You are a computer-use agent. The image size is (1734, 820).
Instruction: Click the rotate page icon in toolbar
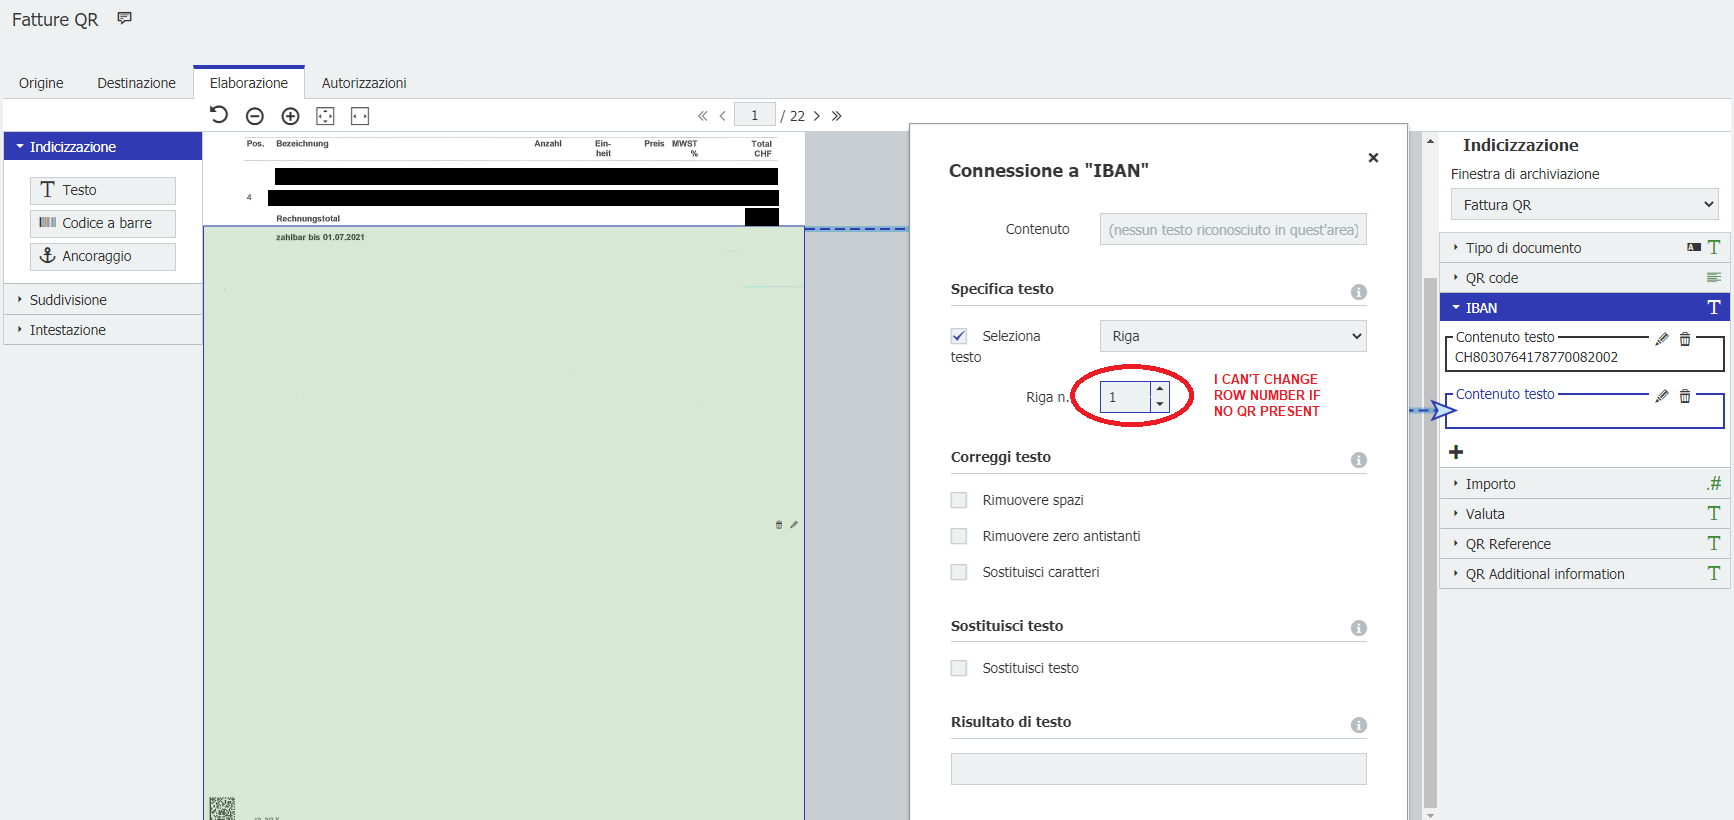[x=219, y=115]
